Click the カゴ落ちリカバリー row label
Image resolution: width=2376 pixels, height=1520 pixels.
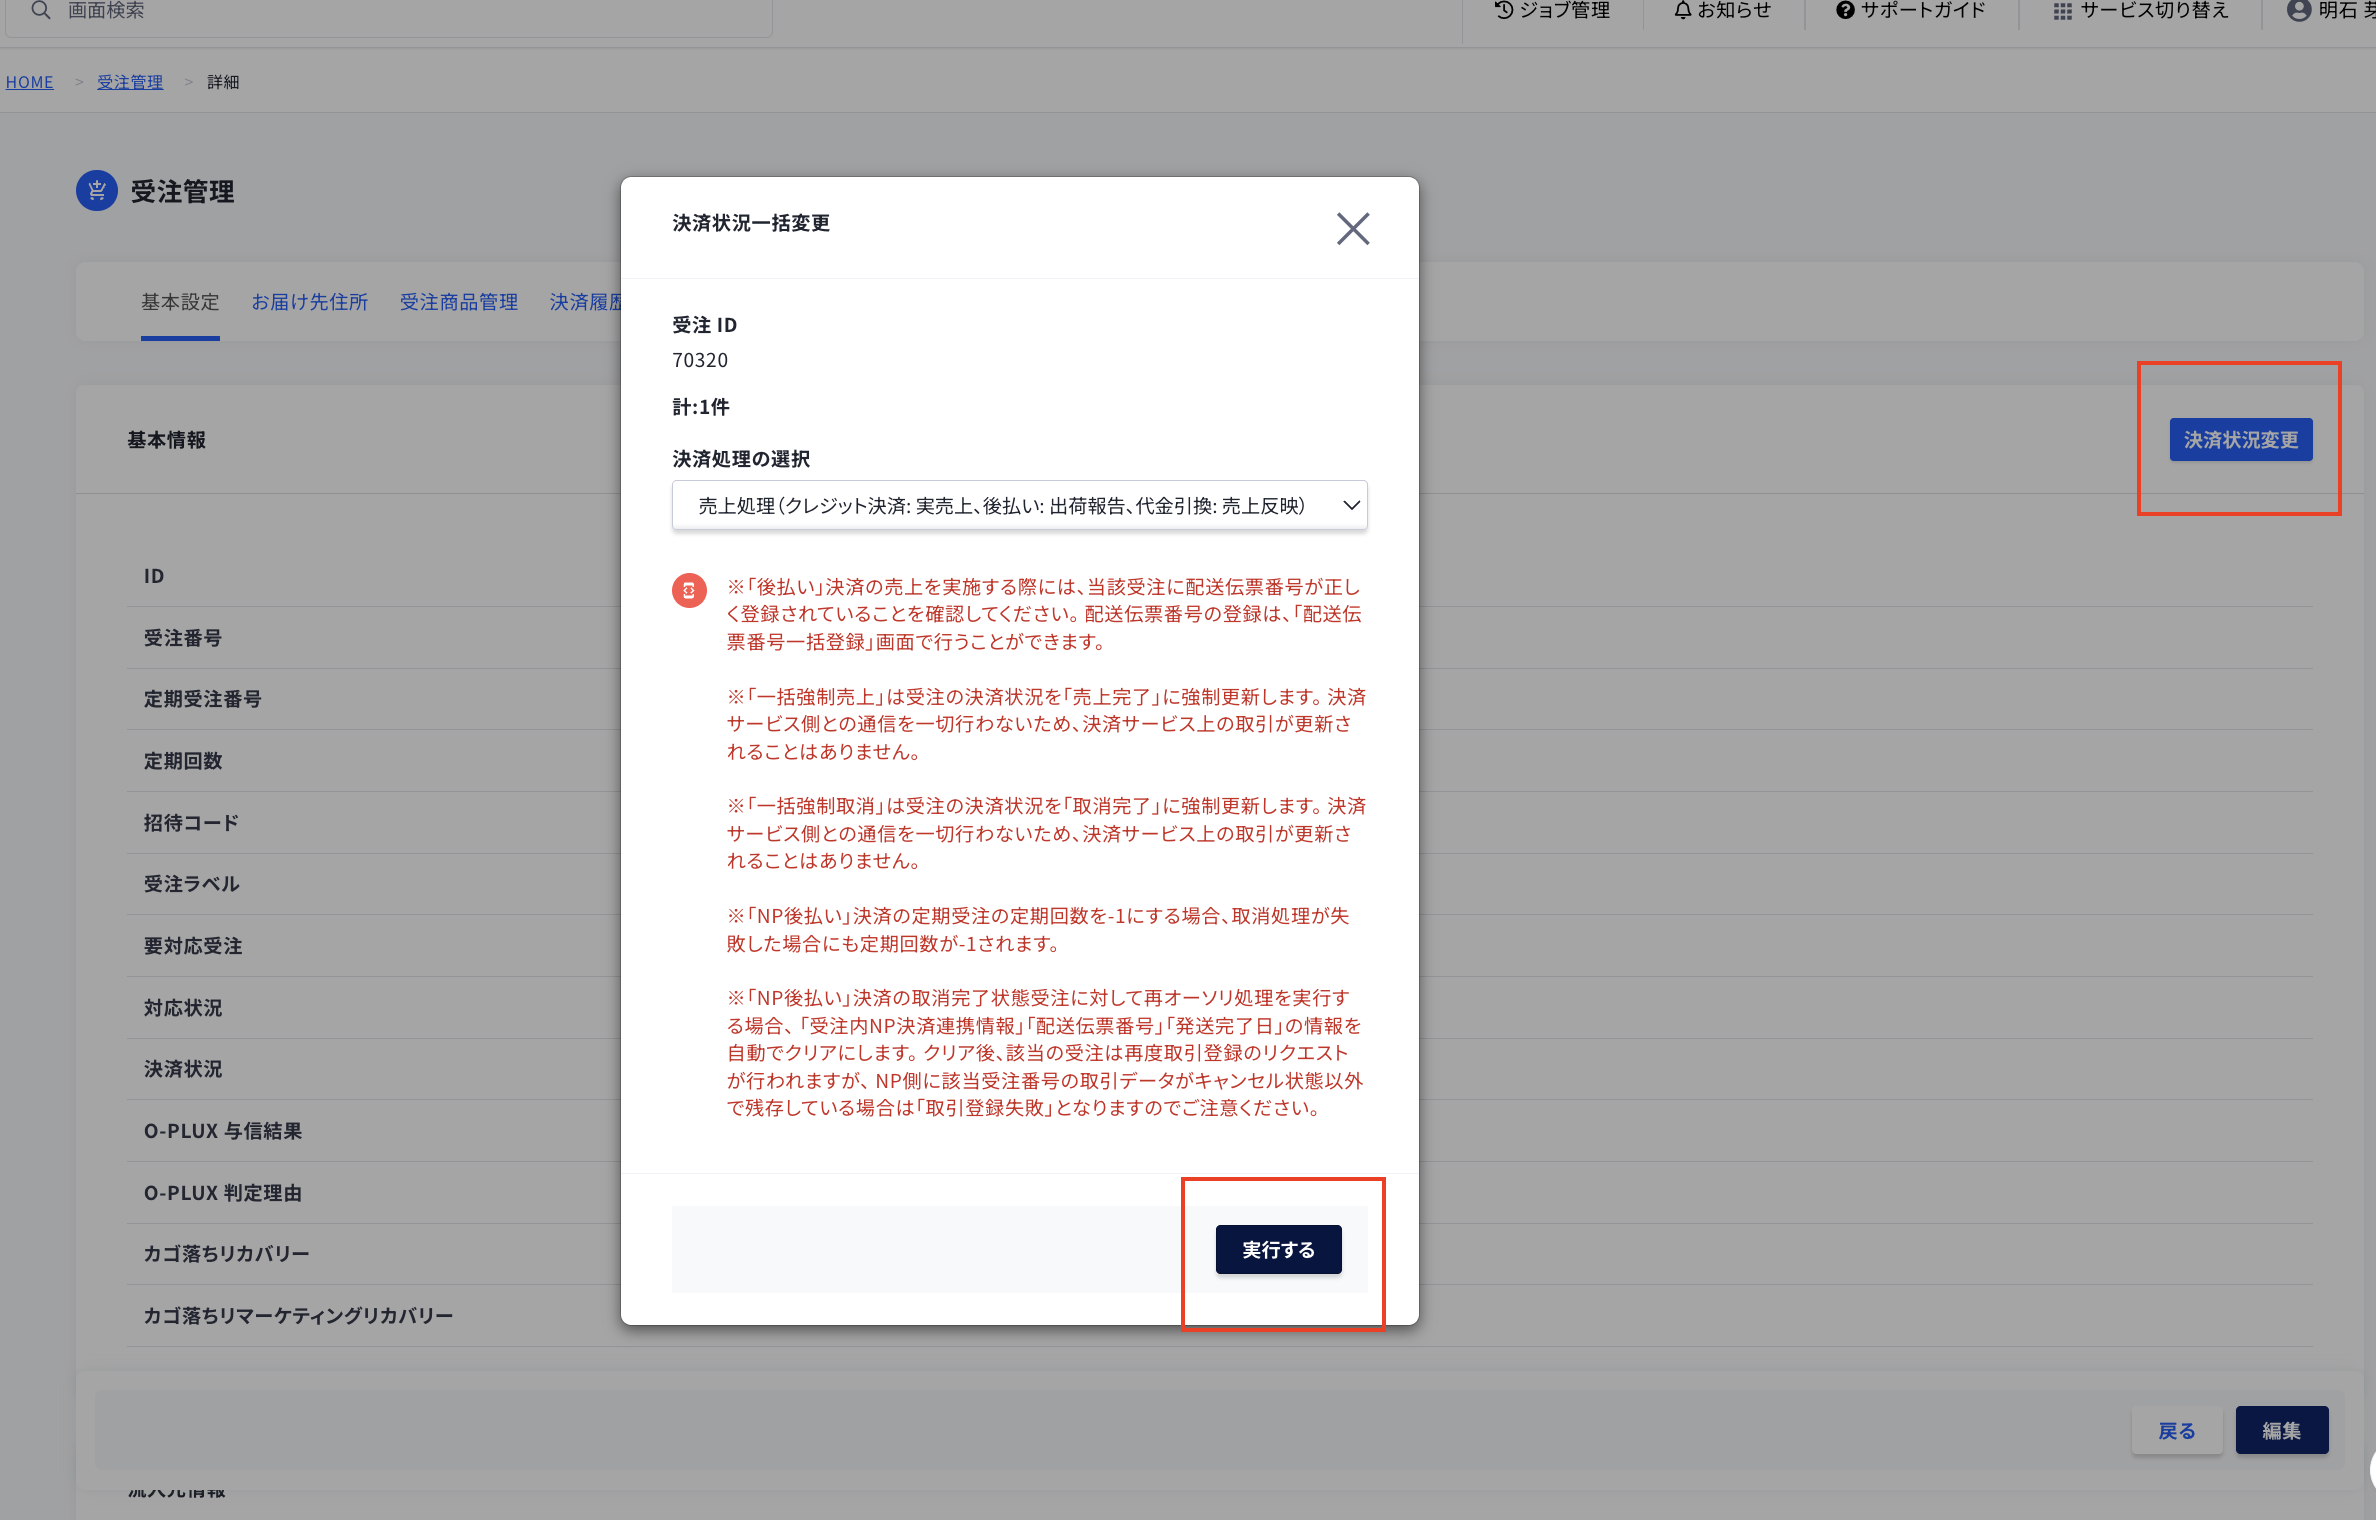[x=227, y=1254]
